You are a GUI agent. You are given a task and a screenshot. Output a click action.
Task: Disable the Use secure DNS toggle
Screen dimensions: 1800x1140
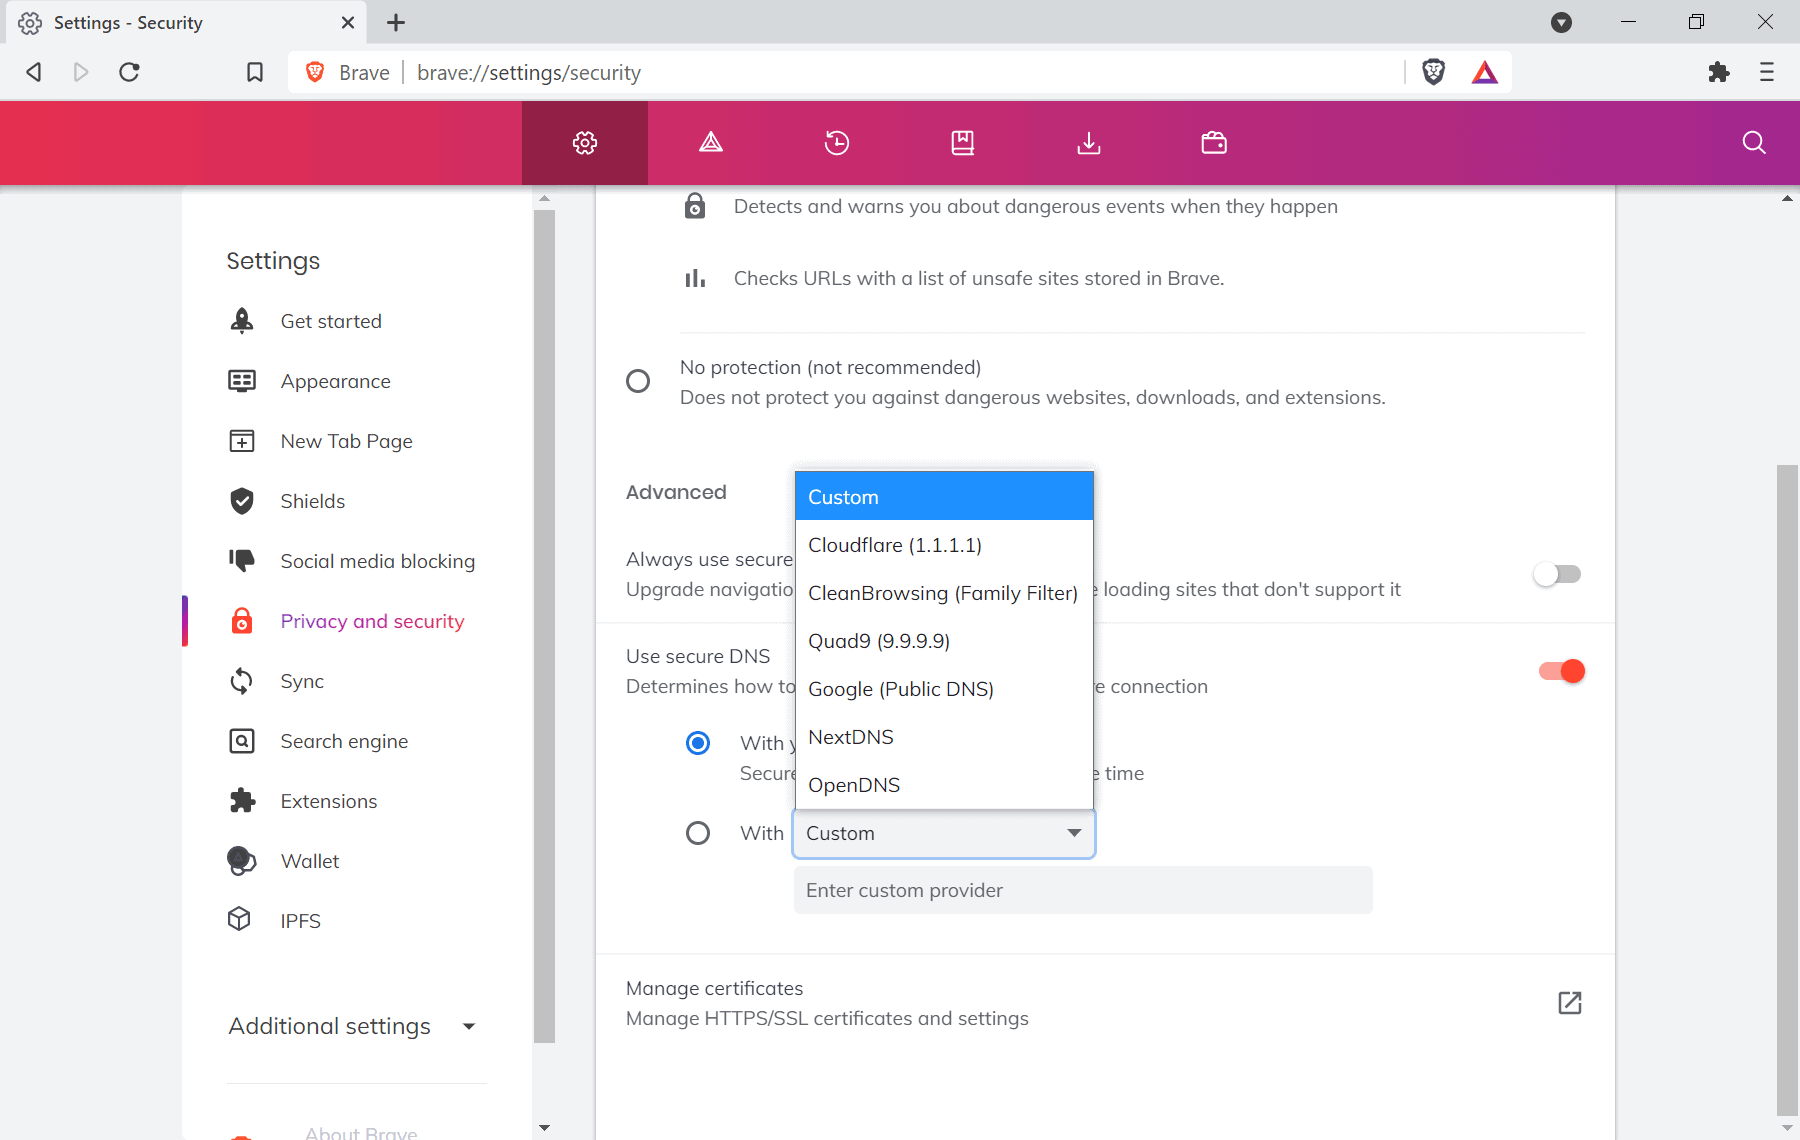coord(1560,671)
